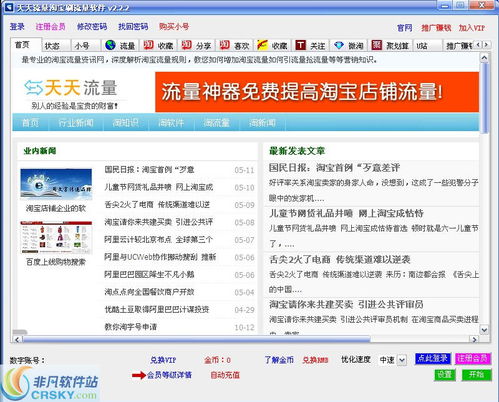The width and height of the screenshot is (499, 402).
Task: Click the green 设置 button
Action: [445, 375]
